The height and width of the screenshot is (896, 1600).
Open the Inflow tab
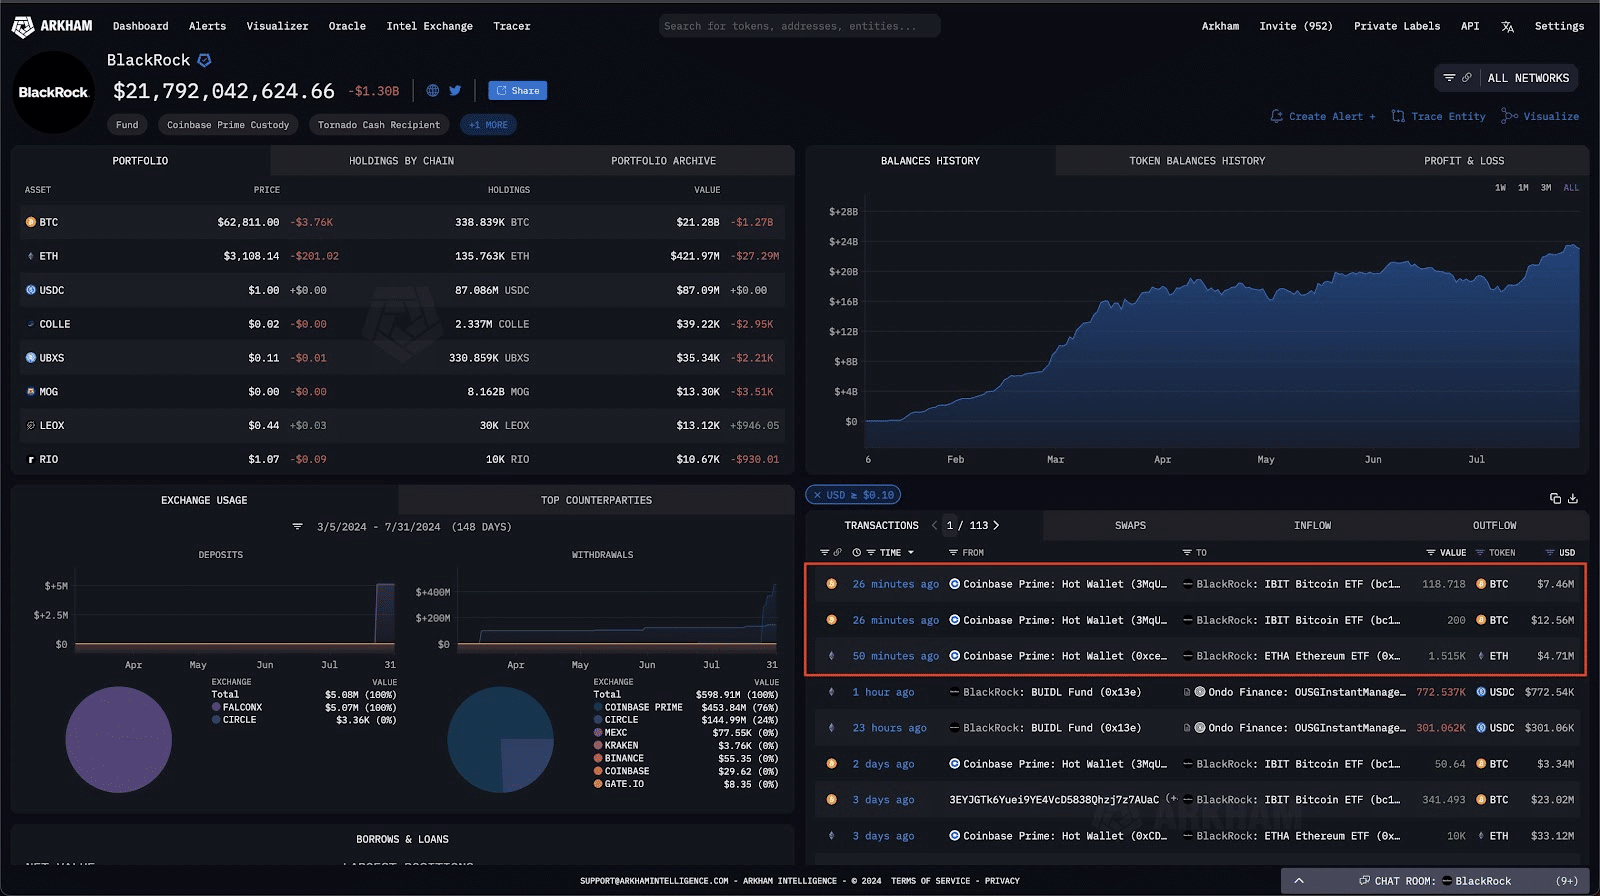coord(1312,525)
